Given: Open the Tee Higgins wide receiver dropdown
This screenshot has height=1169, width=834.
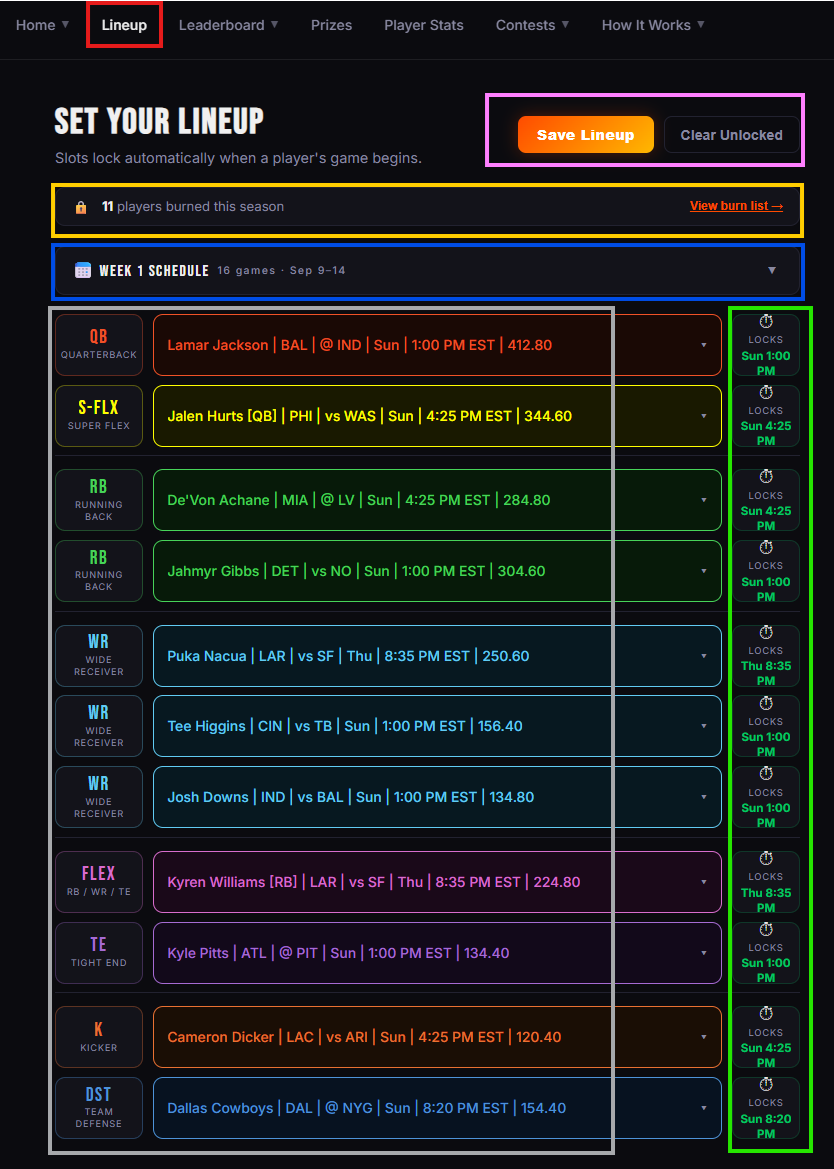Looking at the screenshot, I should (437, 726).
